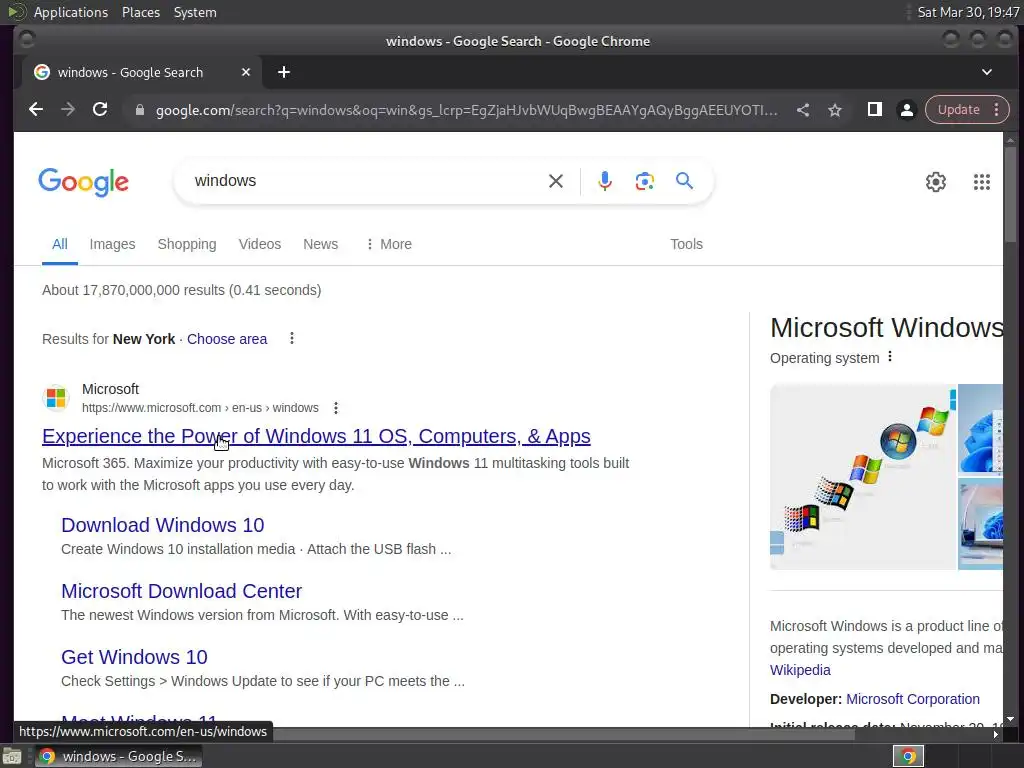Open a new tab
The image size is (1024, 768).
coord(283,72)
